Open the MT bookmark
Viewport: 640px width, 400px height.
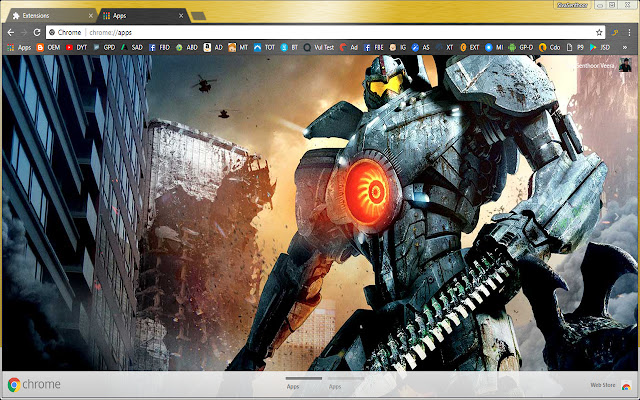coord(238,47)
